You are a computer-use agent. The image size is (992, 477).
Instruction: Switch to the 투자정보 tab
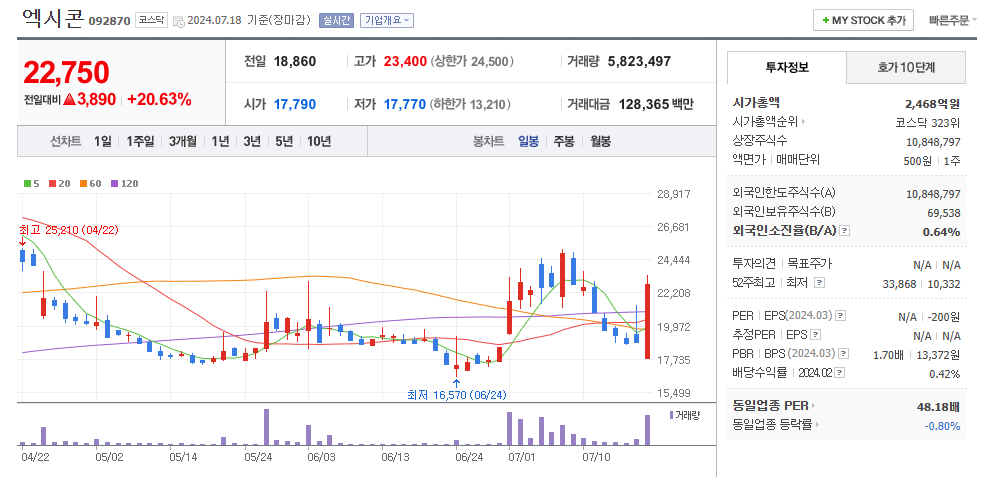click(786, 67)
